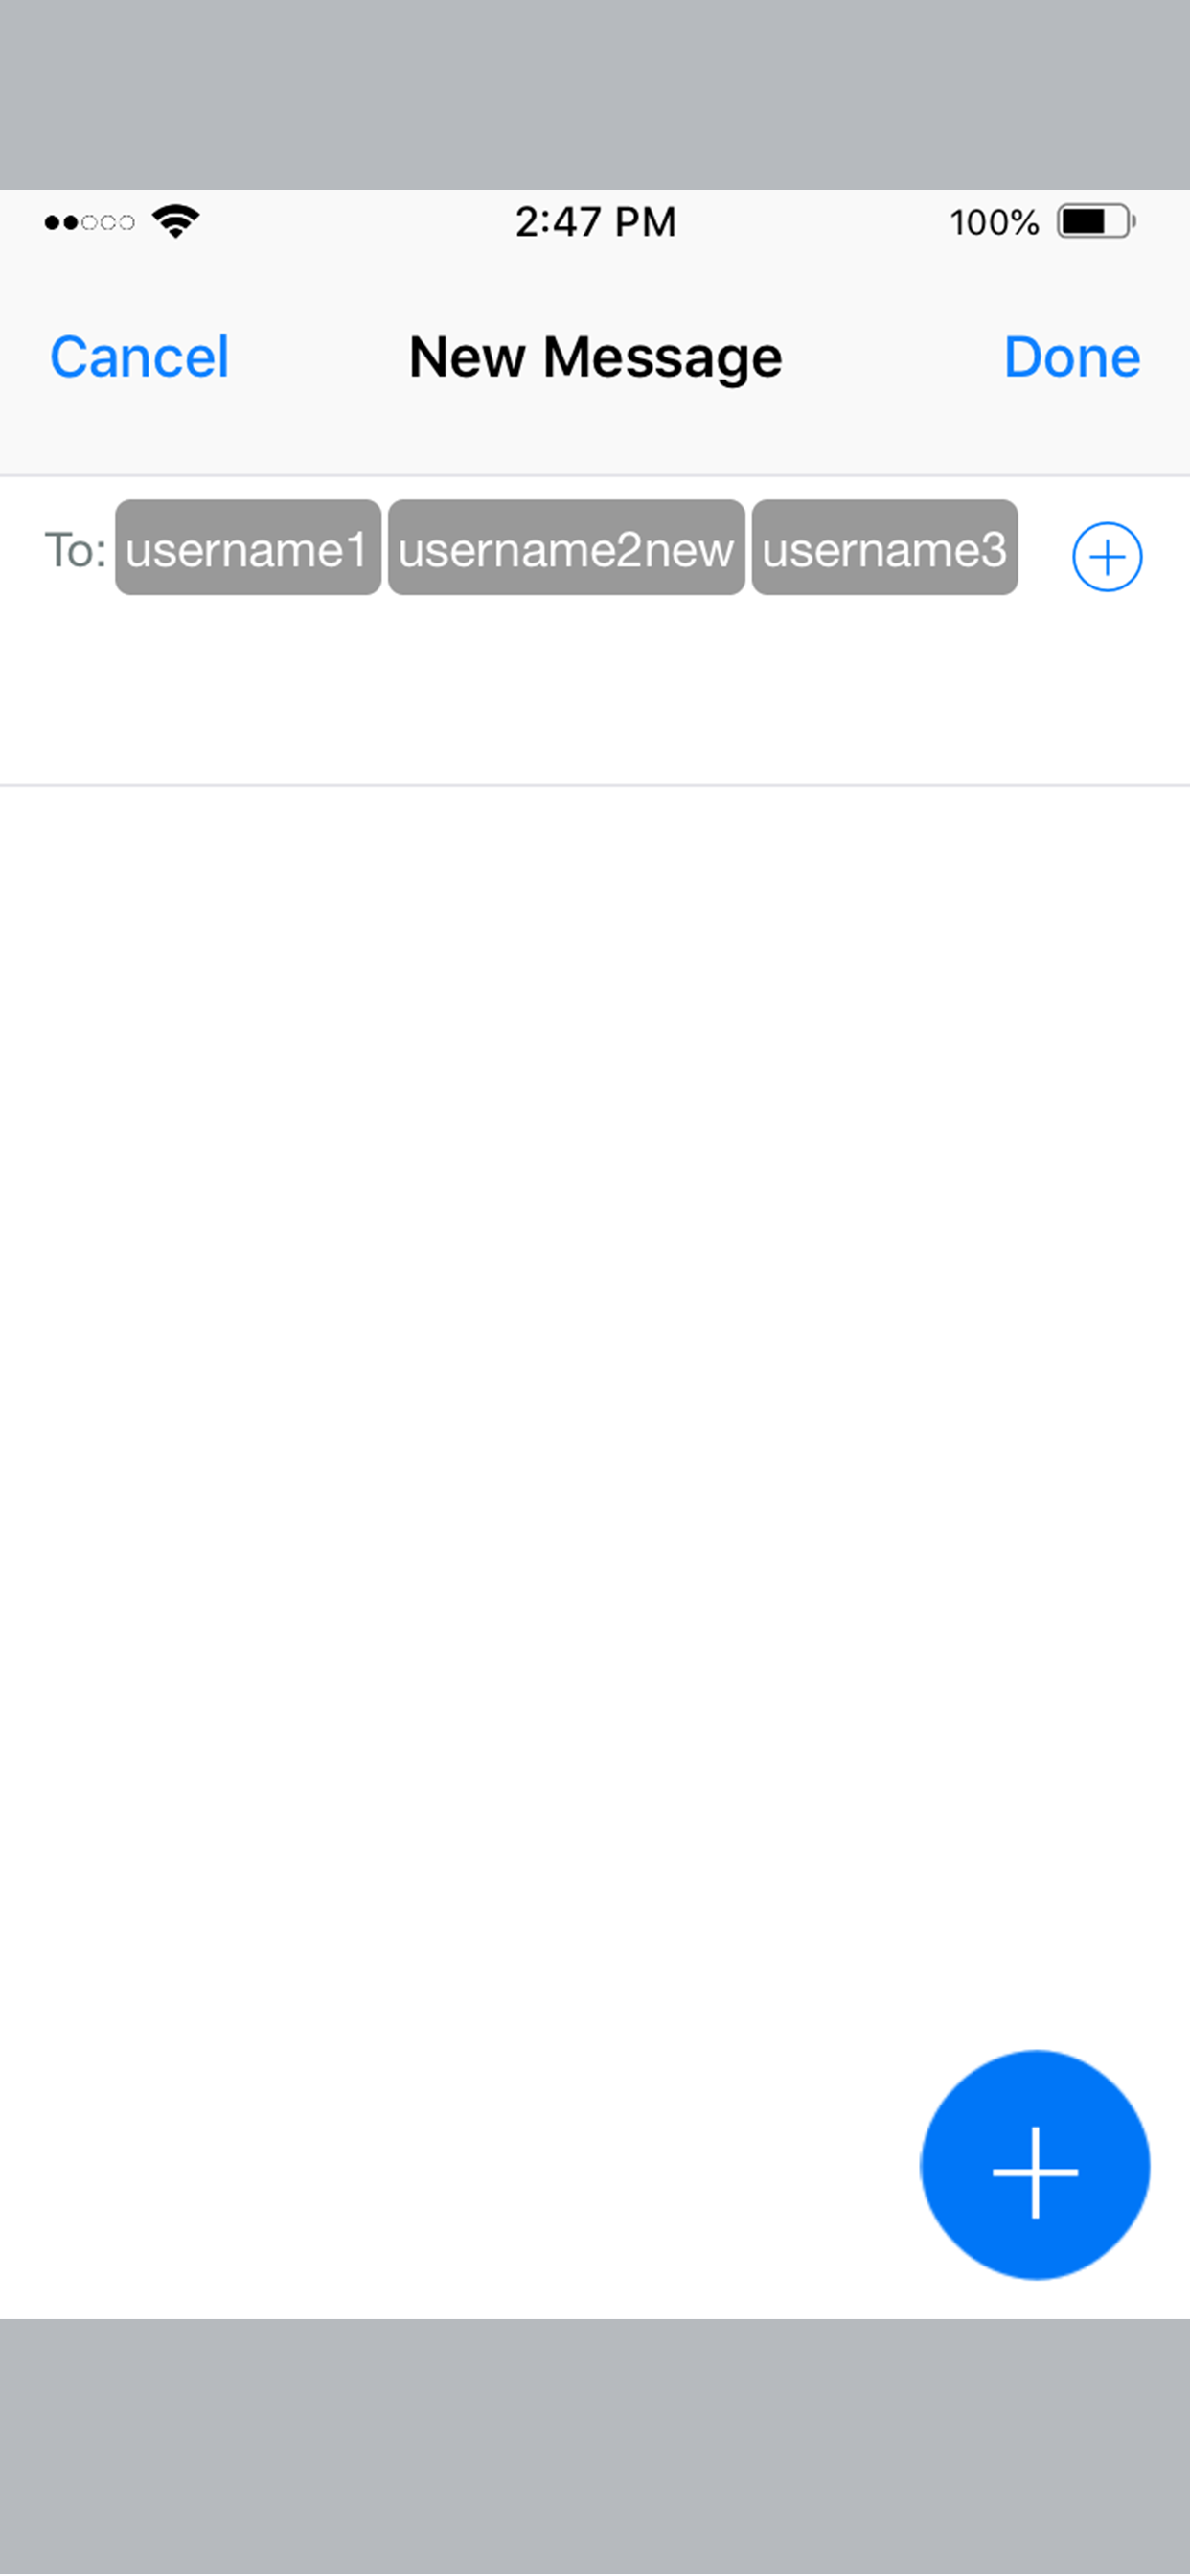Tap Done to finish the message
Image resolution: width=1190 pixels, height=2576 pixels.
pos(1071,357)
